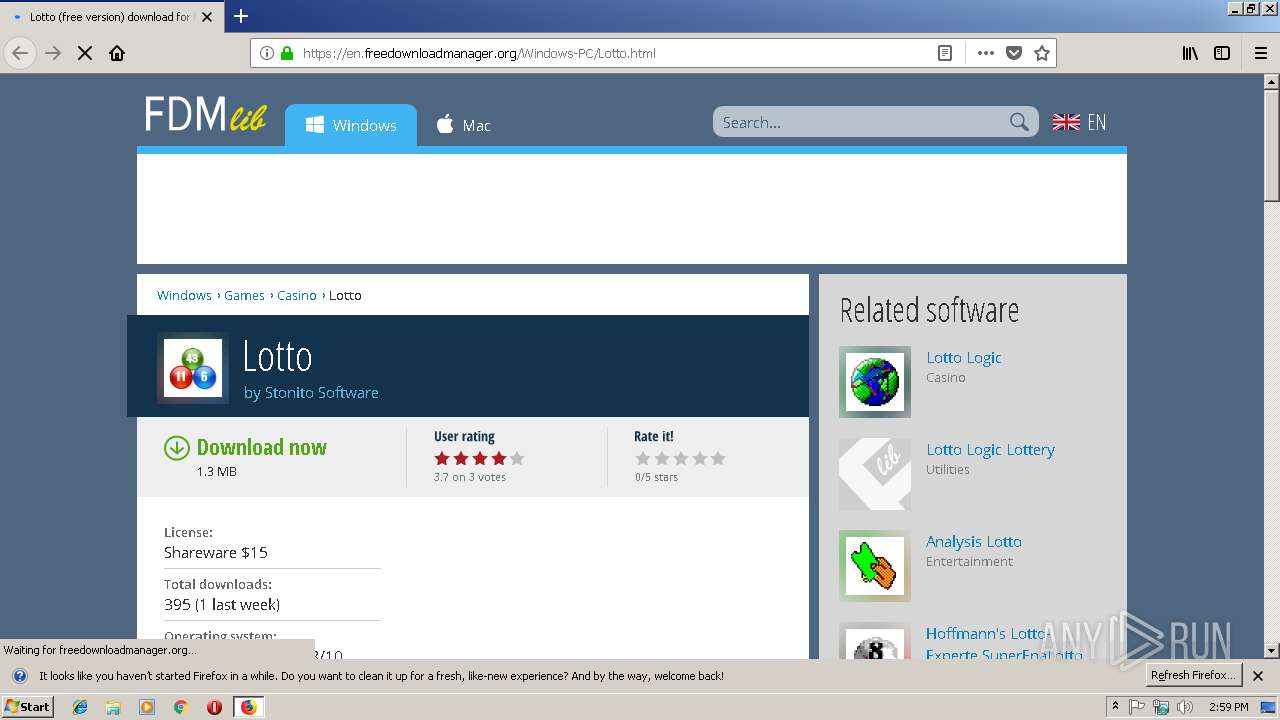
Task: Open the Firefox Library icon
Action: [x=1190, y=53]
